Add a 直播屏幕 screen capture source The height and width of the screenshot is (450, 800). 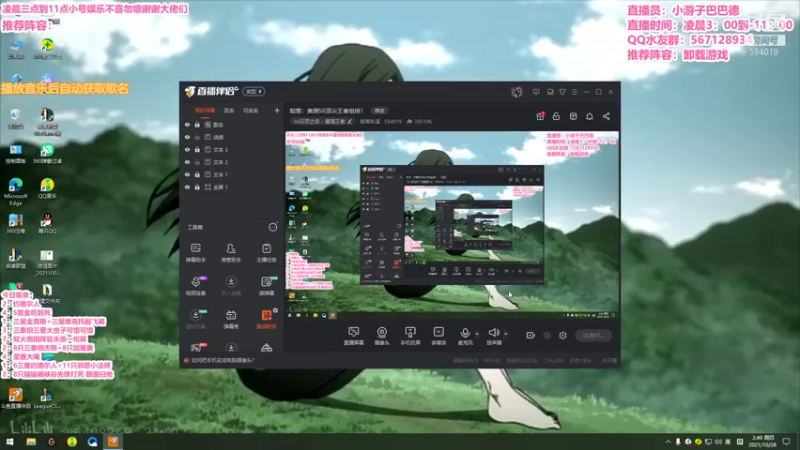[354, 336]
